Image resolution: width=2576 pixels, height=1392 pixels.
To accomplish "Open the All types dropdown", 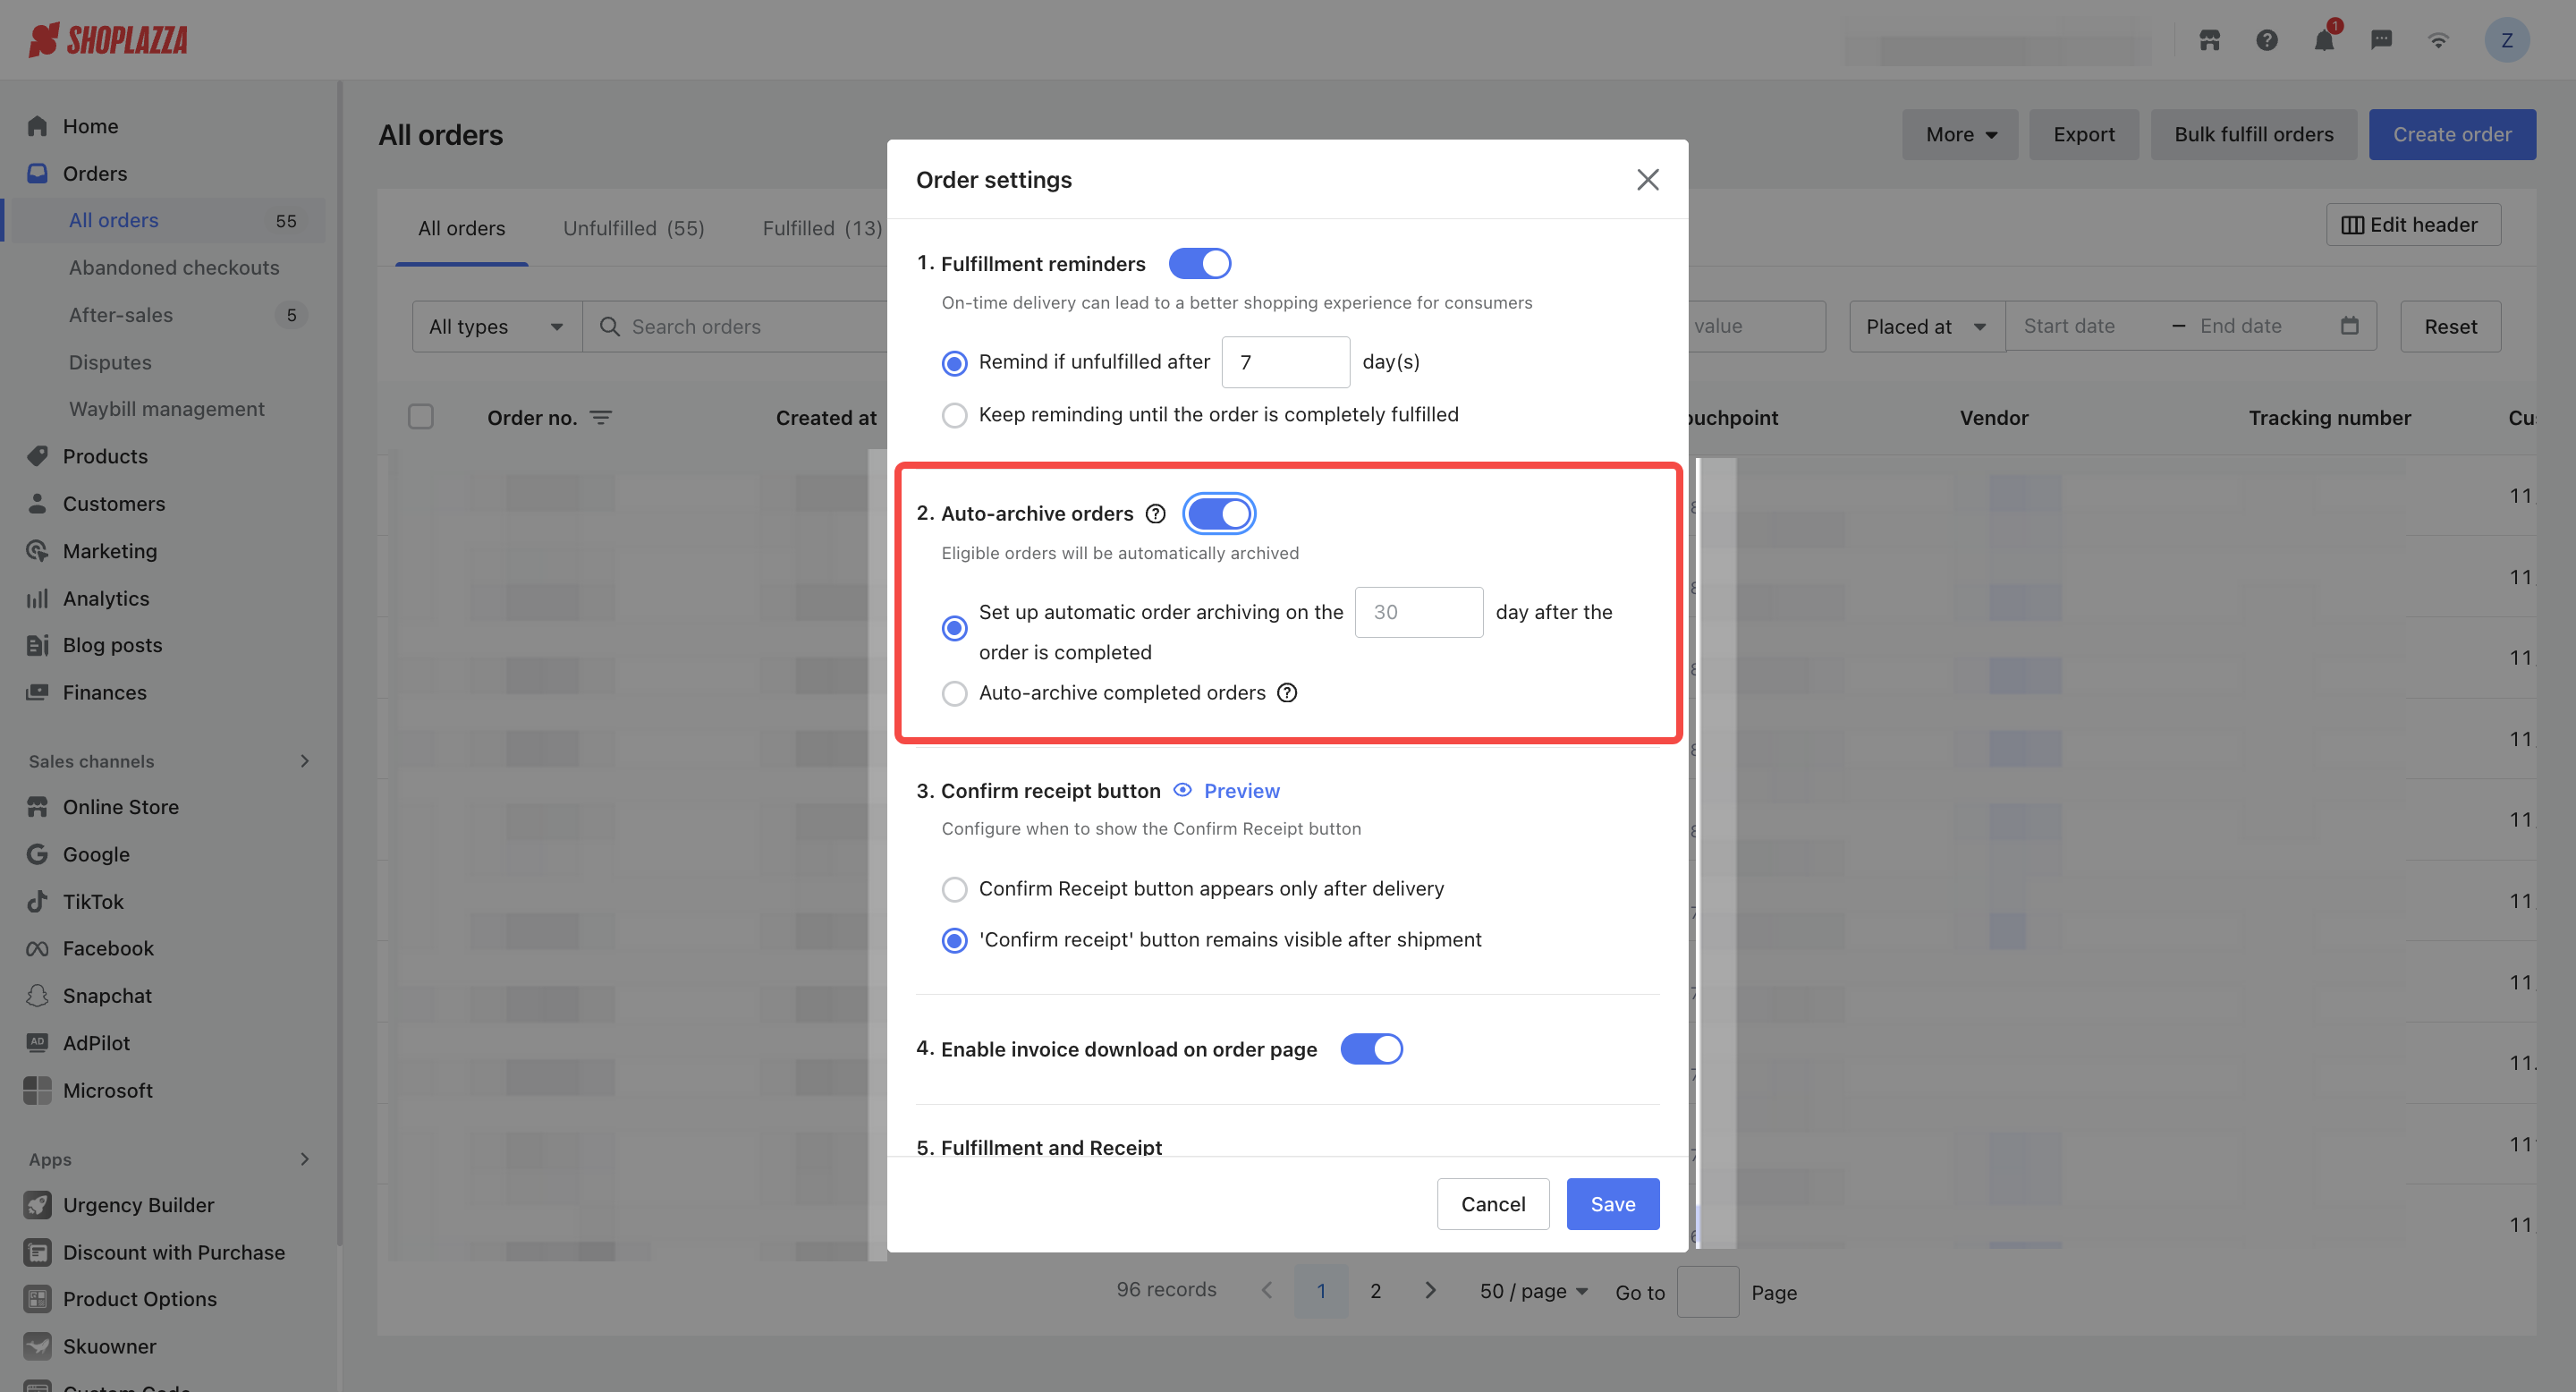I will point(496,326).
